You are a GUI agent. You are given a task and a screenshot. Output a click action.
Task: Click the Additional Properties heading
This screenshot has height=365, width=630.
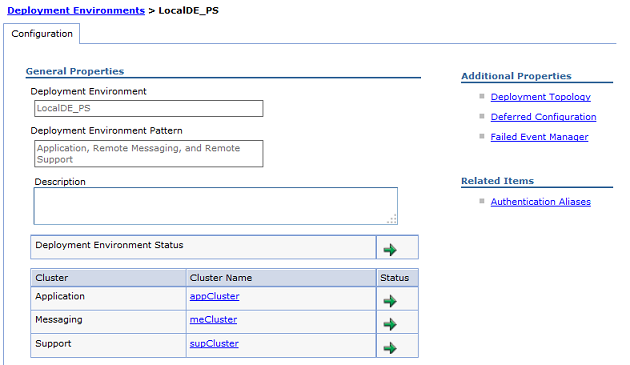pos(516,76)
